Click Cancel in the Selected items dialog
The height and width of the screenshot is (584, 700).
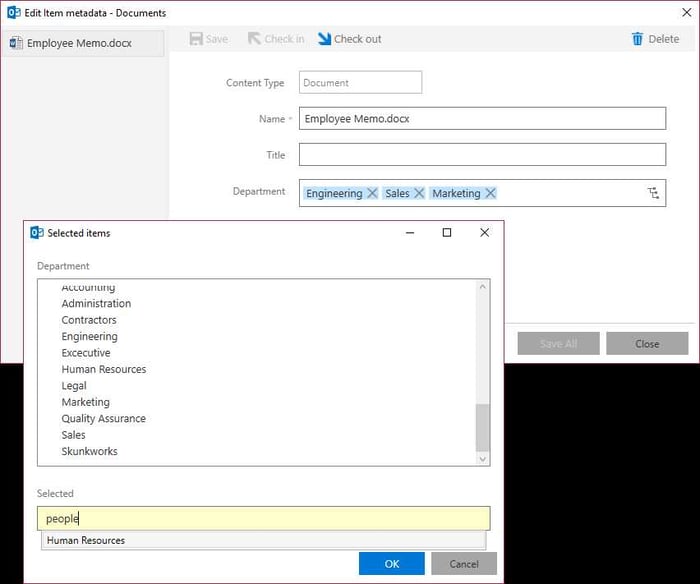point(464,563)
